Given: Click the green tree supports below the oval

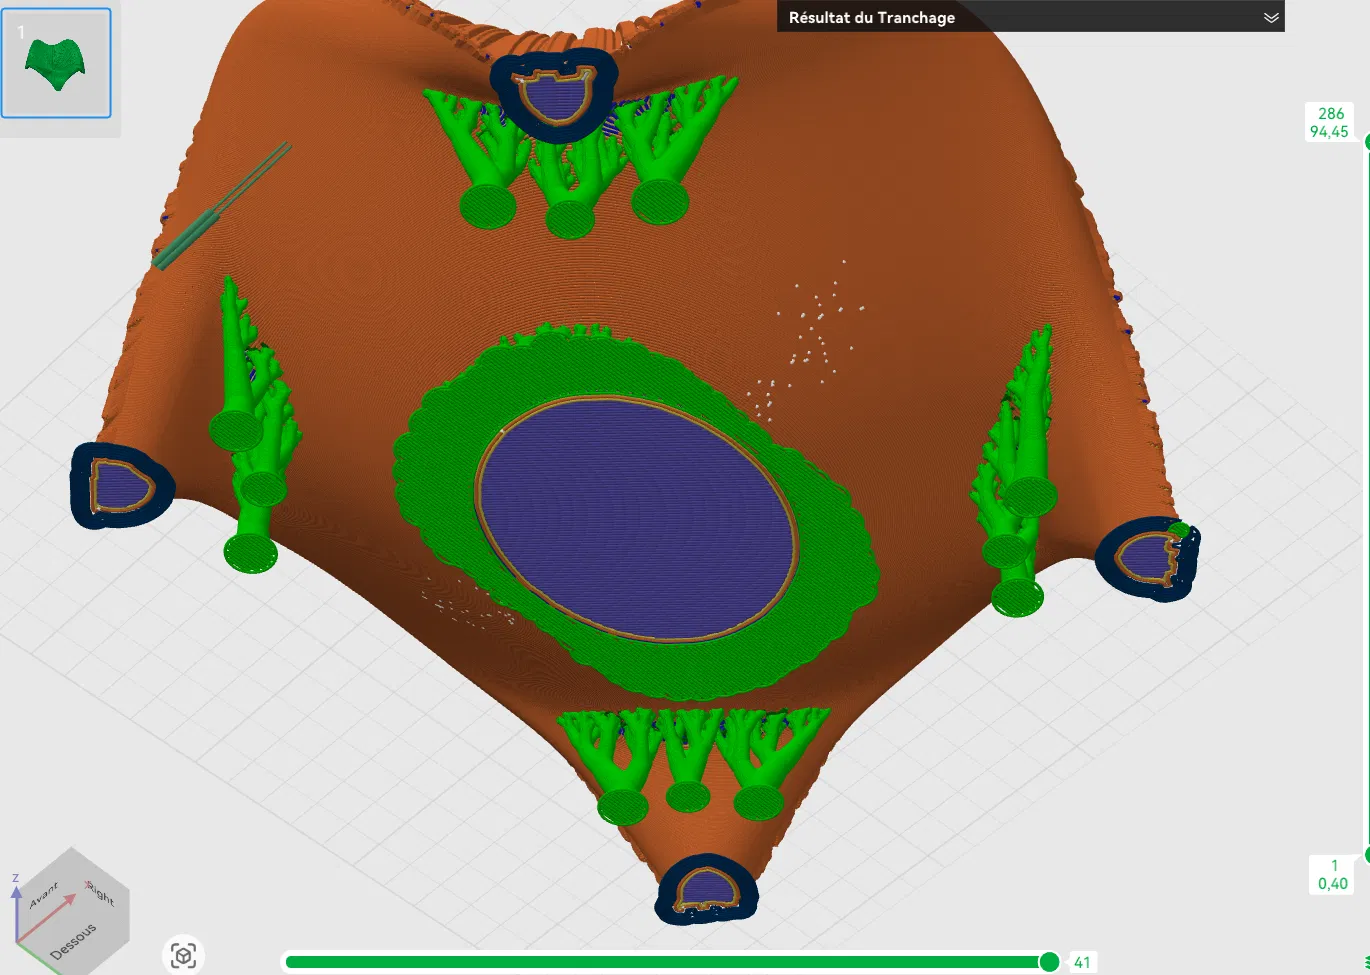Looking at the screenshot, I should [x=692, y=762].
